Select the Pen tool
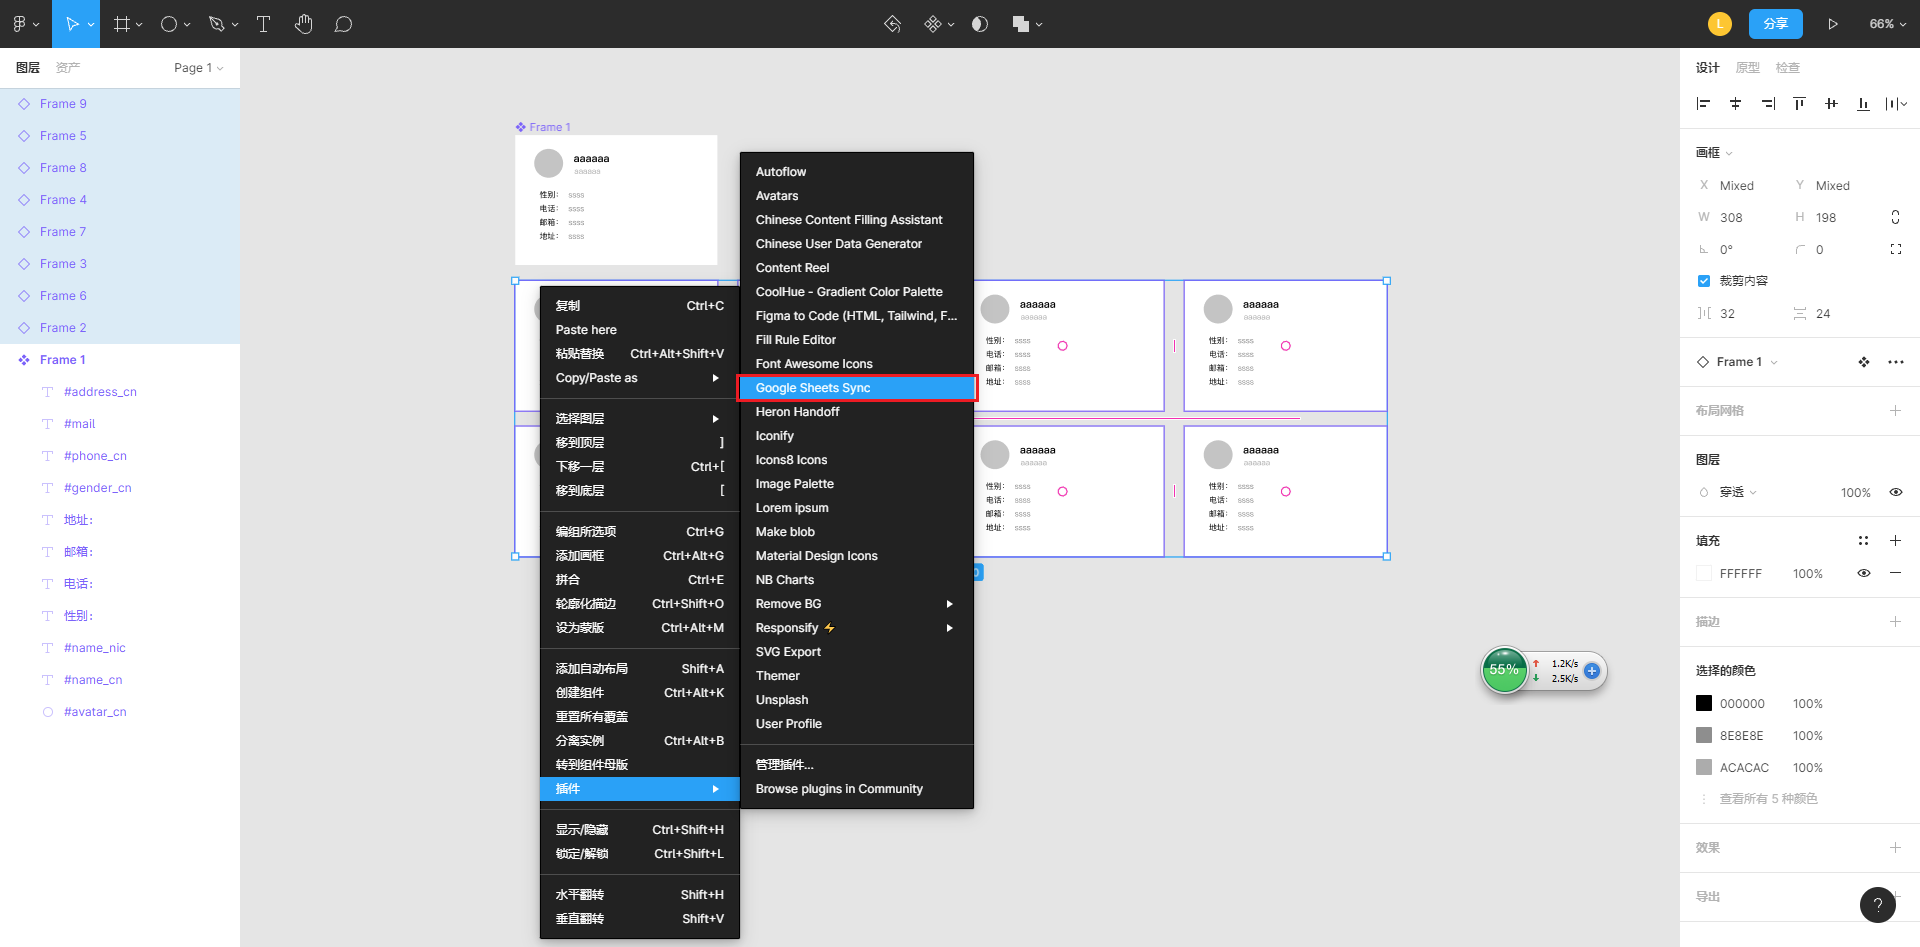The image size is (1920, 947). pos(217,24)
